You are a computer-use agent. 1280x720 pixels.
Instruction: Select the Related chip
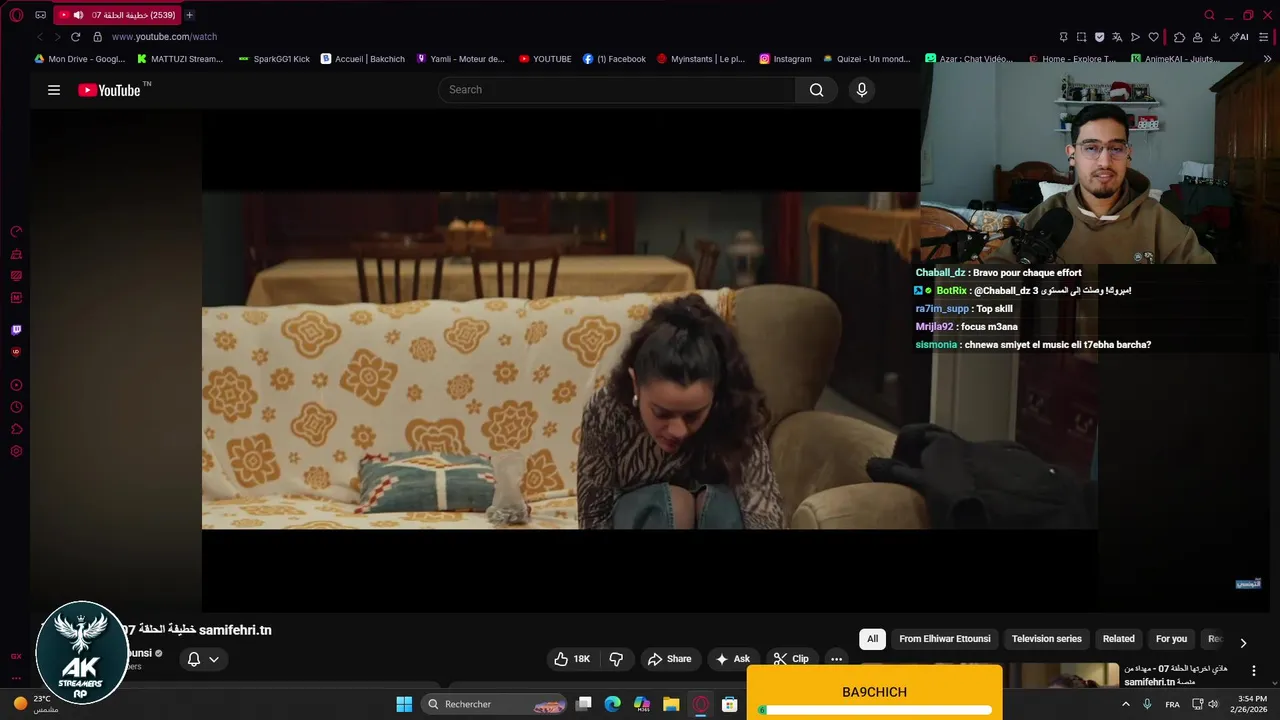[x=1118, y=639]
